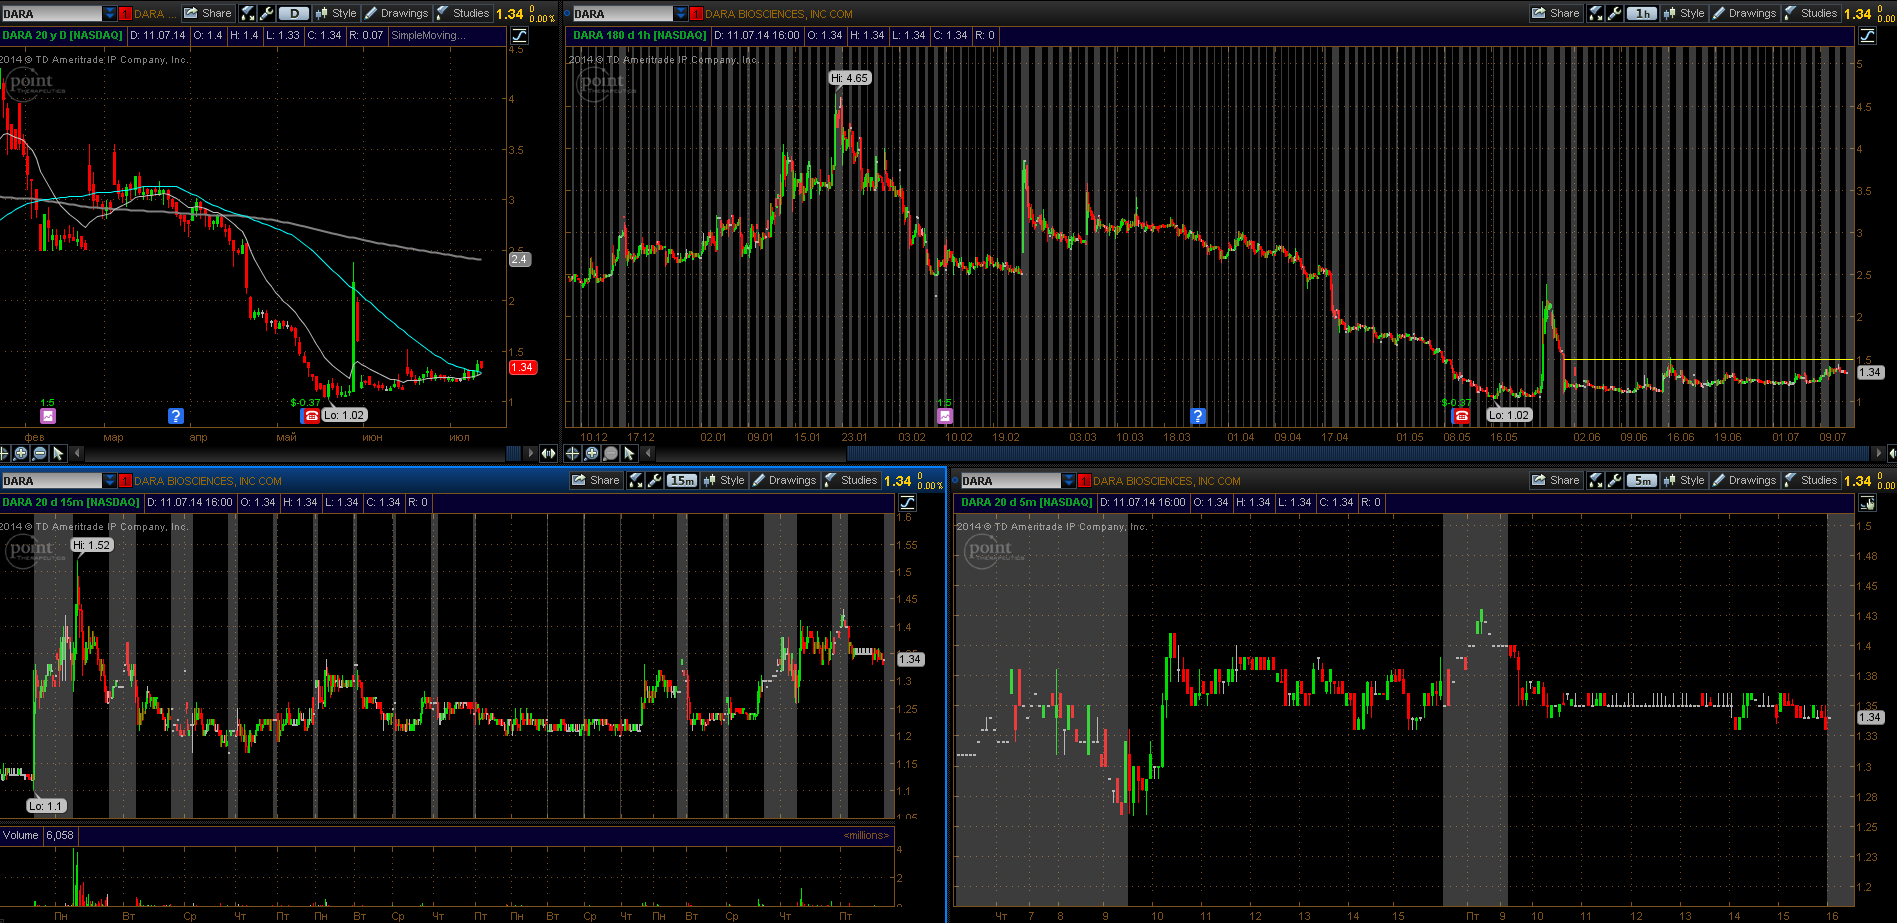Click Share button in the 15m panel
The image size is (1897, 923).
click(596, 480)
